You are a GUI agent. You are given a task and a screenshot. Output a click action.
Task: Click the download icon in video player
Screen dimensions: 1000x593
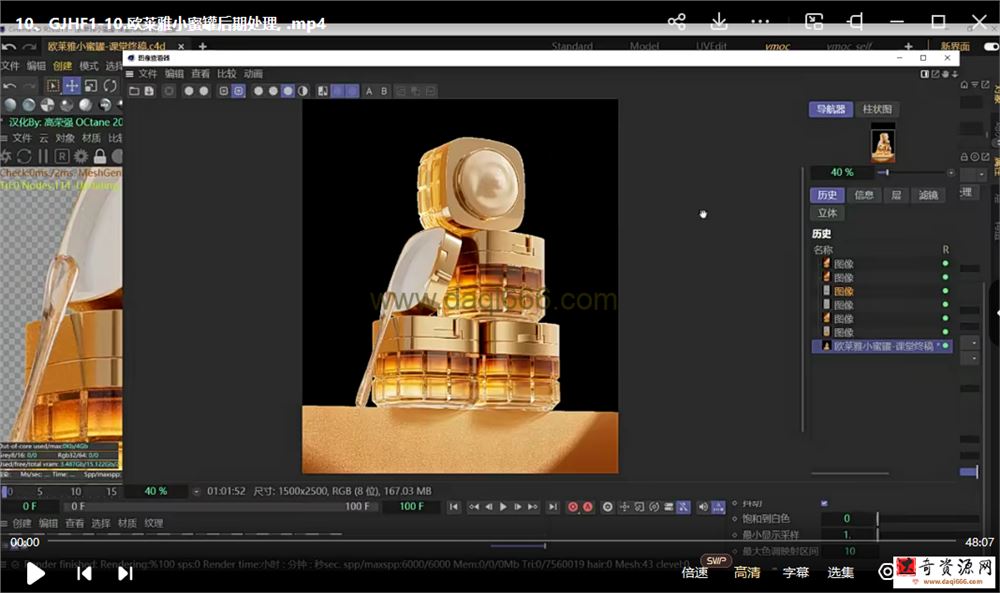point(719,22)
